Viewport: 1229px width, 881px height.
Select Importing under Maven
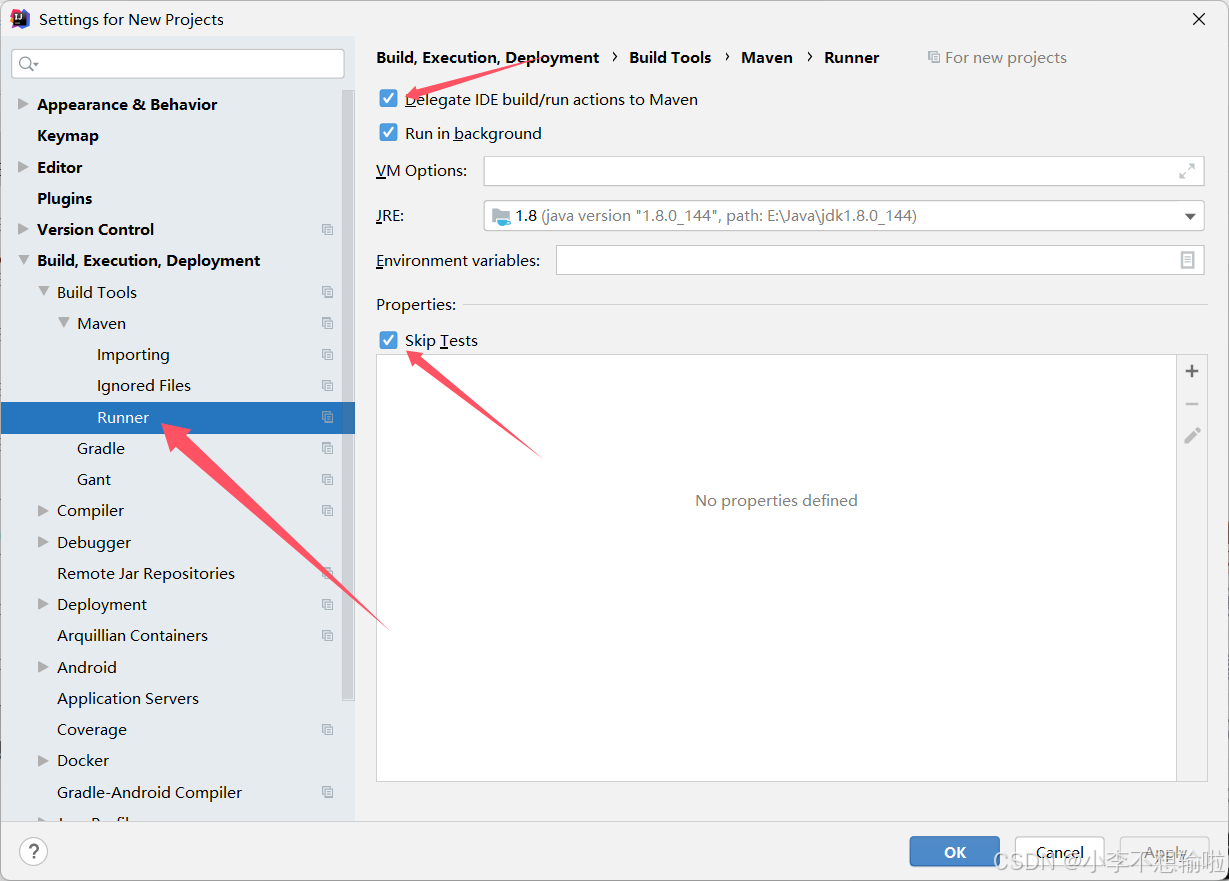click(x=133, y=354)
